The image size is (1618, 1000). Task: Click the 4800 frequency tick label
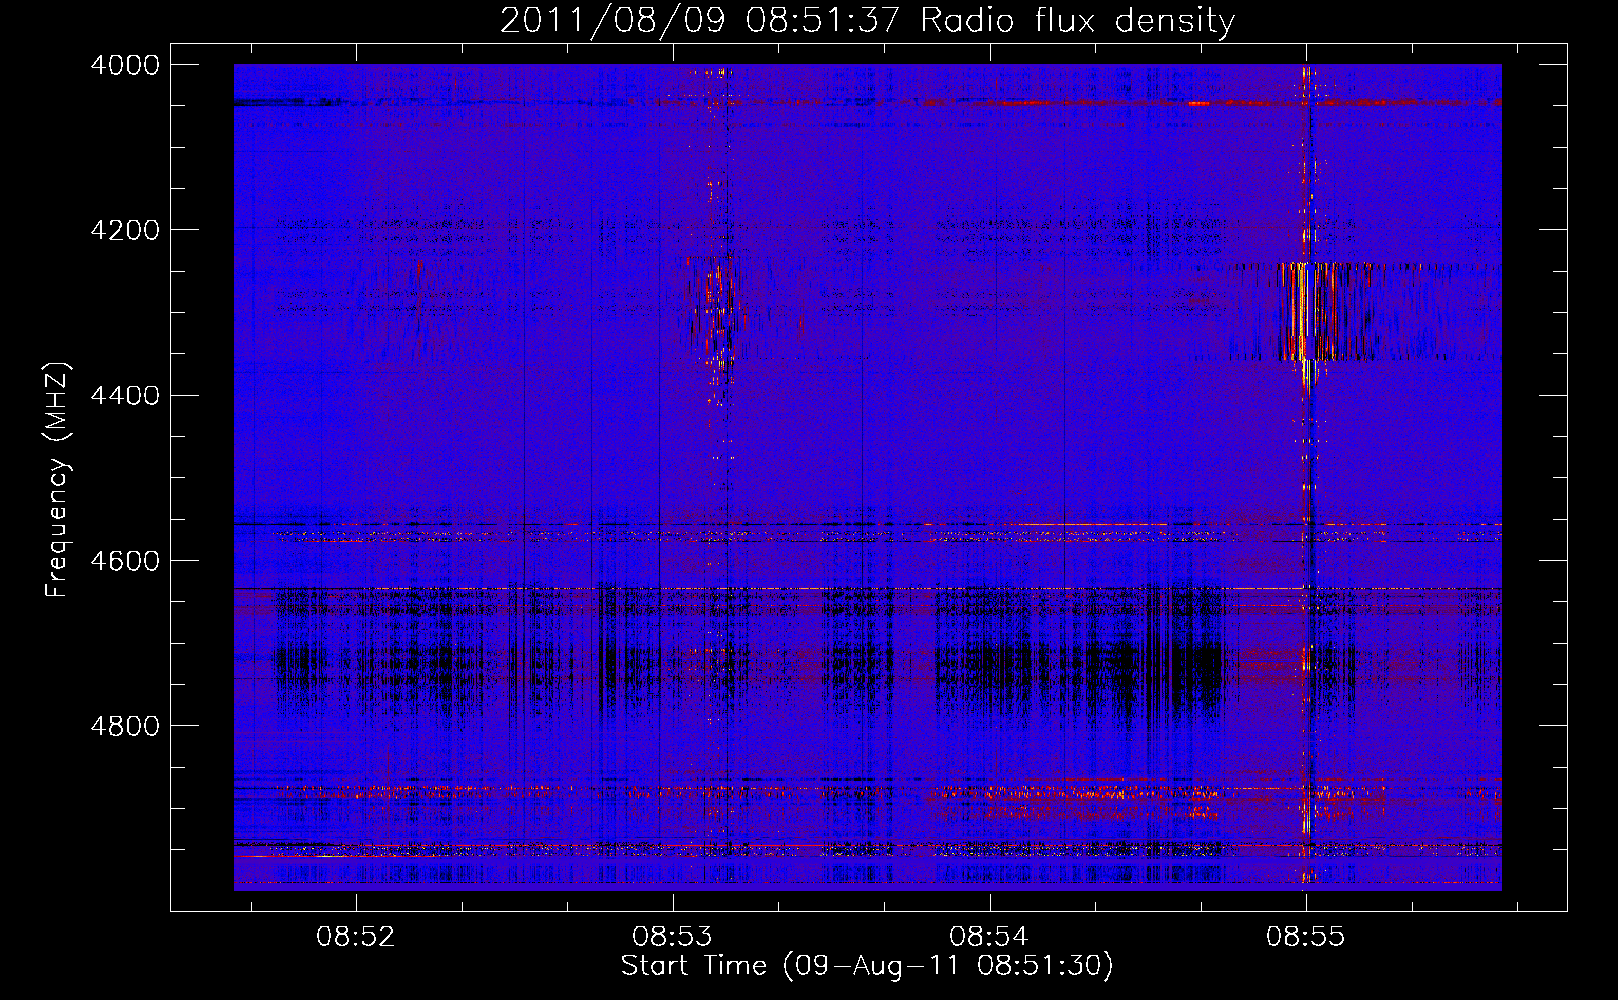click(x=125, y=726)
